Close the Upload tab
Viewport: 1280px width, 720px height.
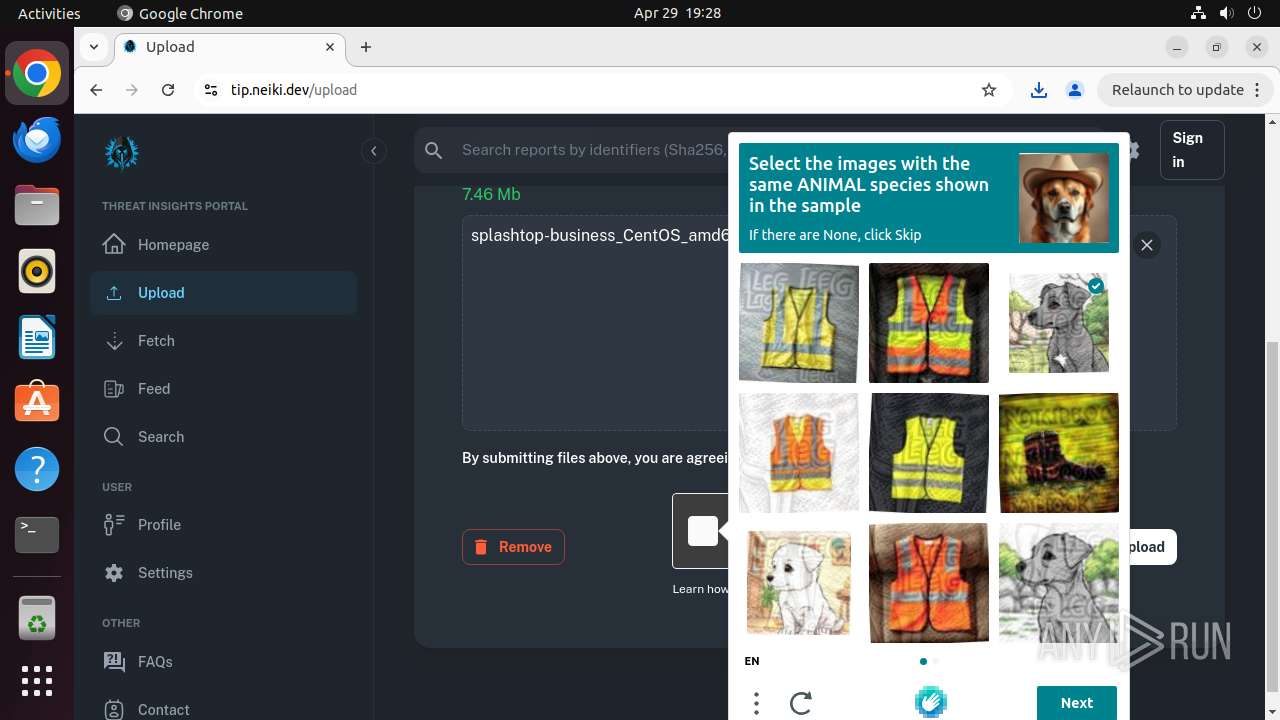coord(330,47)
